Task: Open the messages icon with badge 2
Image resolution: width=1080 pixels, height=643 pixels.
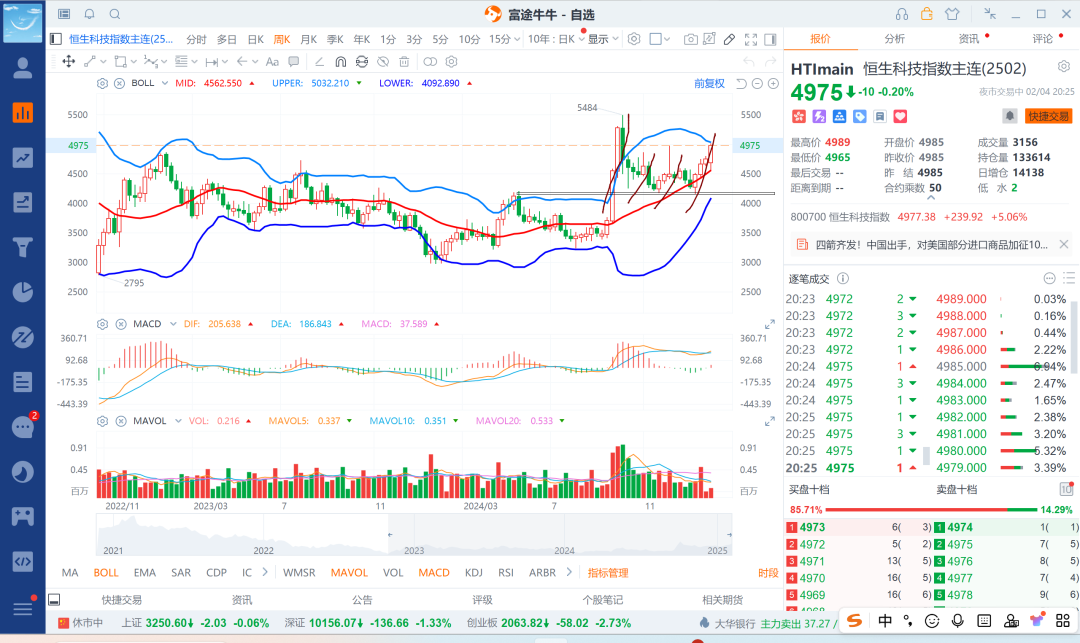Action: coord(23,427)
